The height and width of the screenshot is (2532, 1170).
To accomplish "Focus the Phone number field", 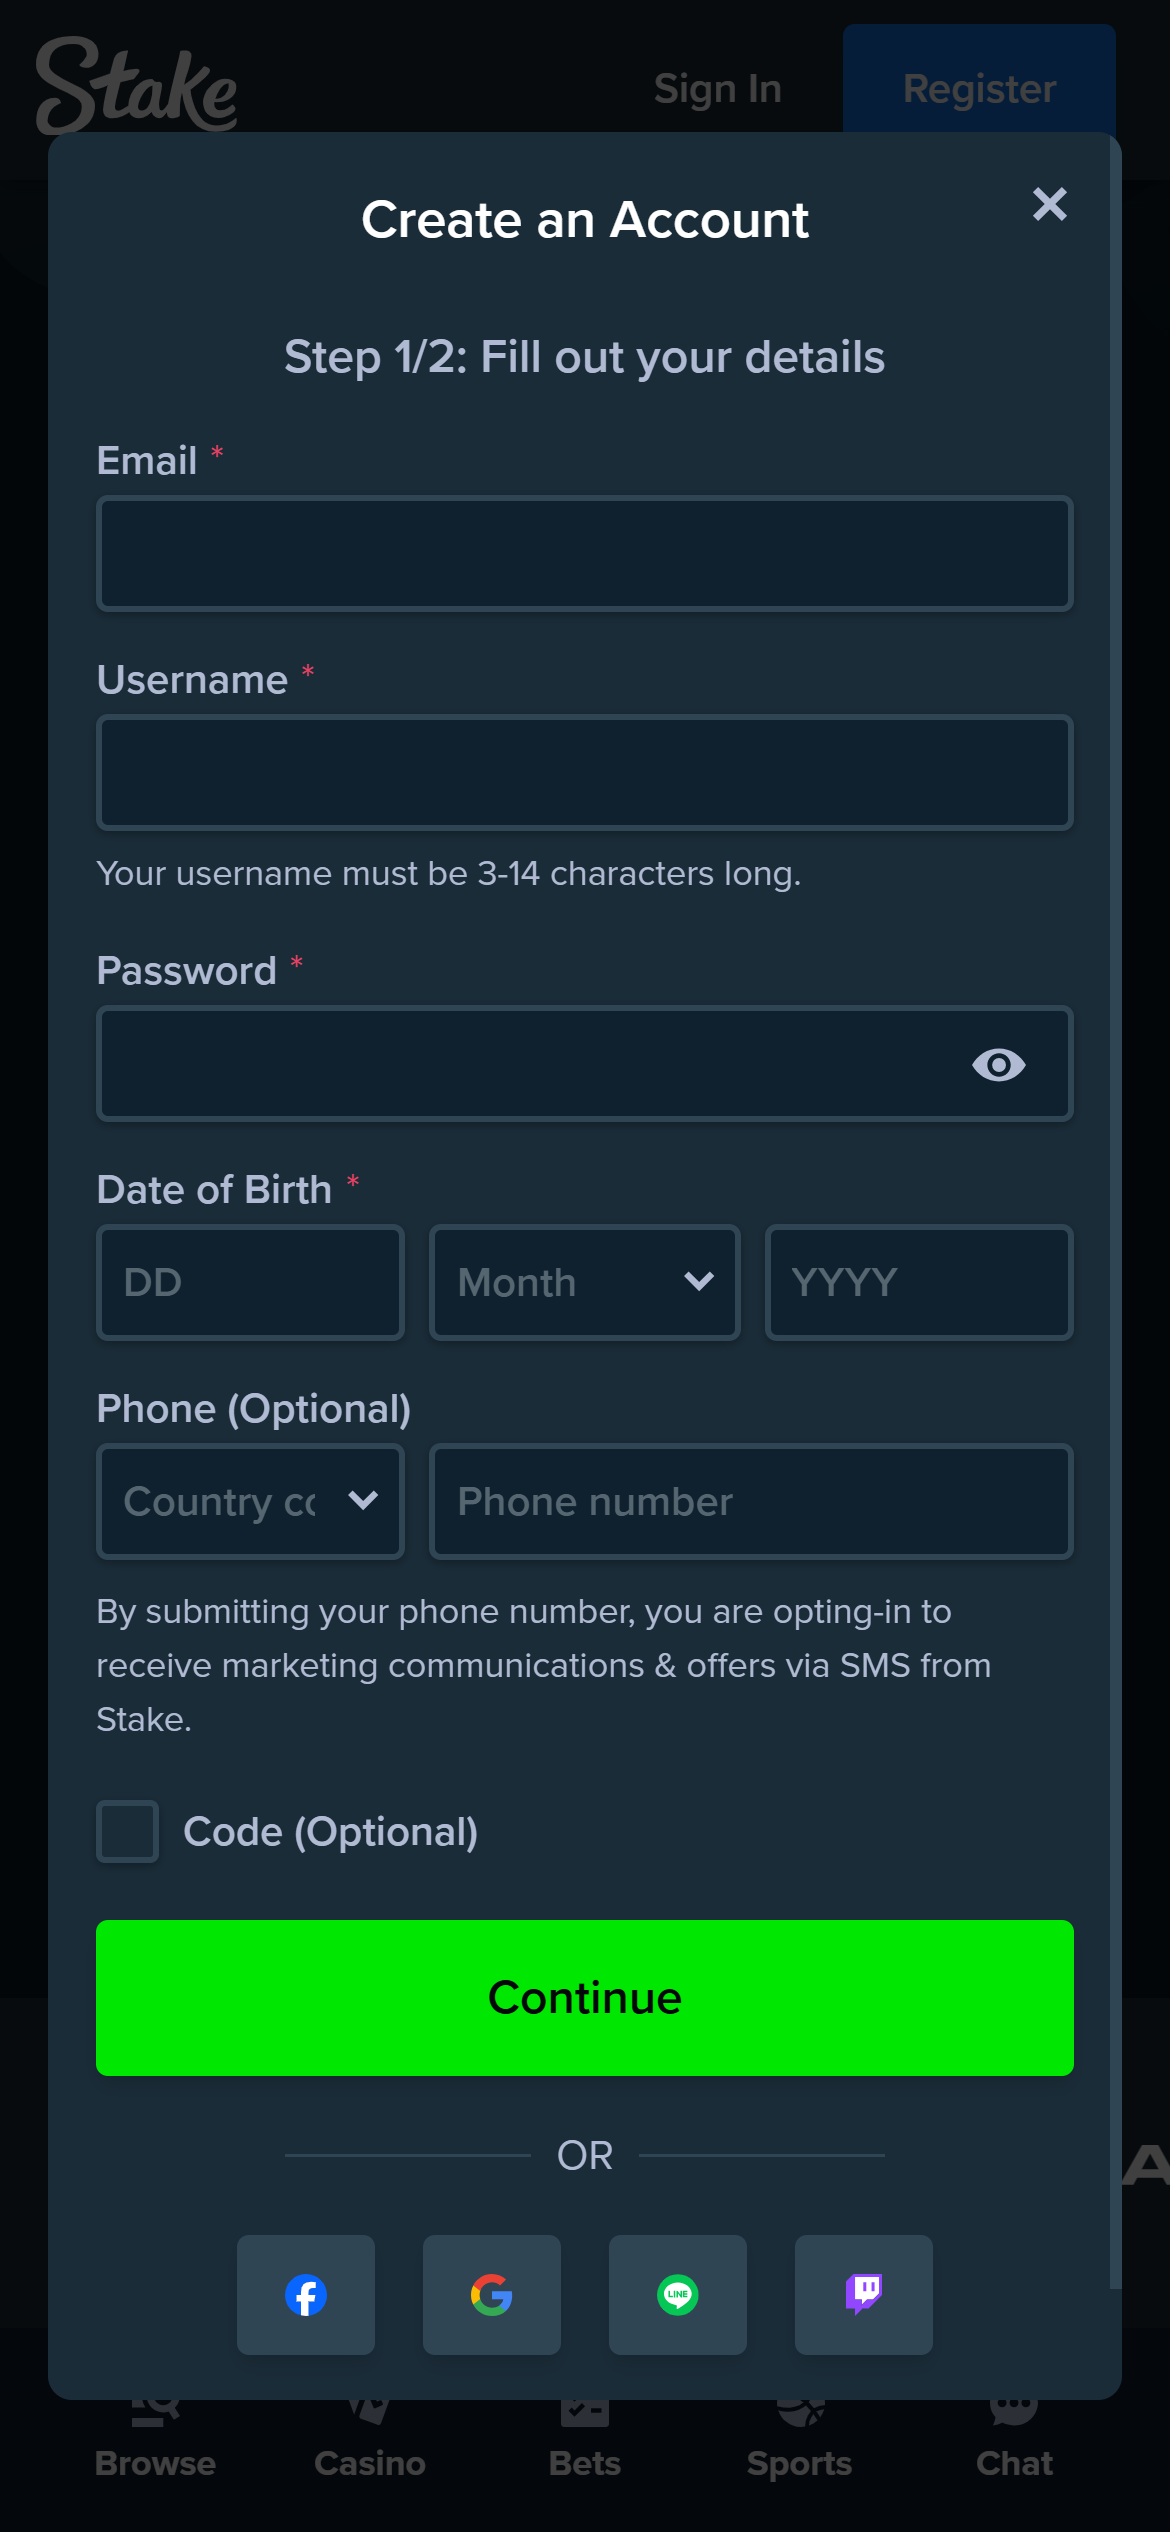I will coord(750,1501).
